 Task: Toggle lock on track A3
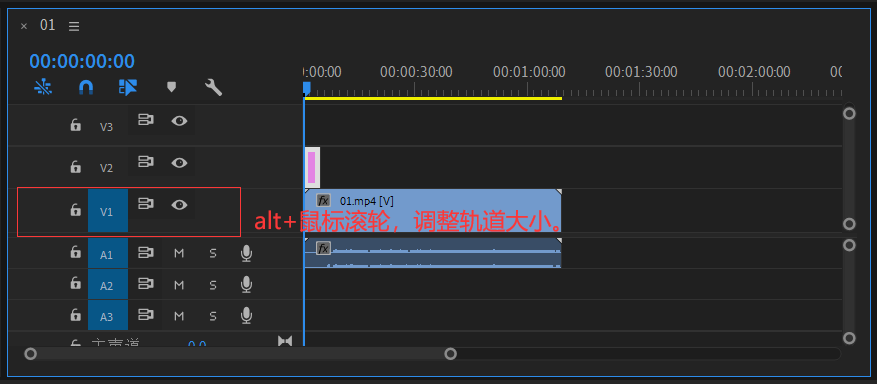[x=75, y=315]
